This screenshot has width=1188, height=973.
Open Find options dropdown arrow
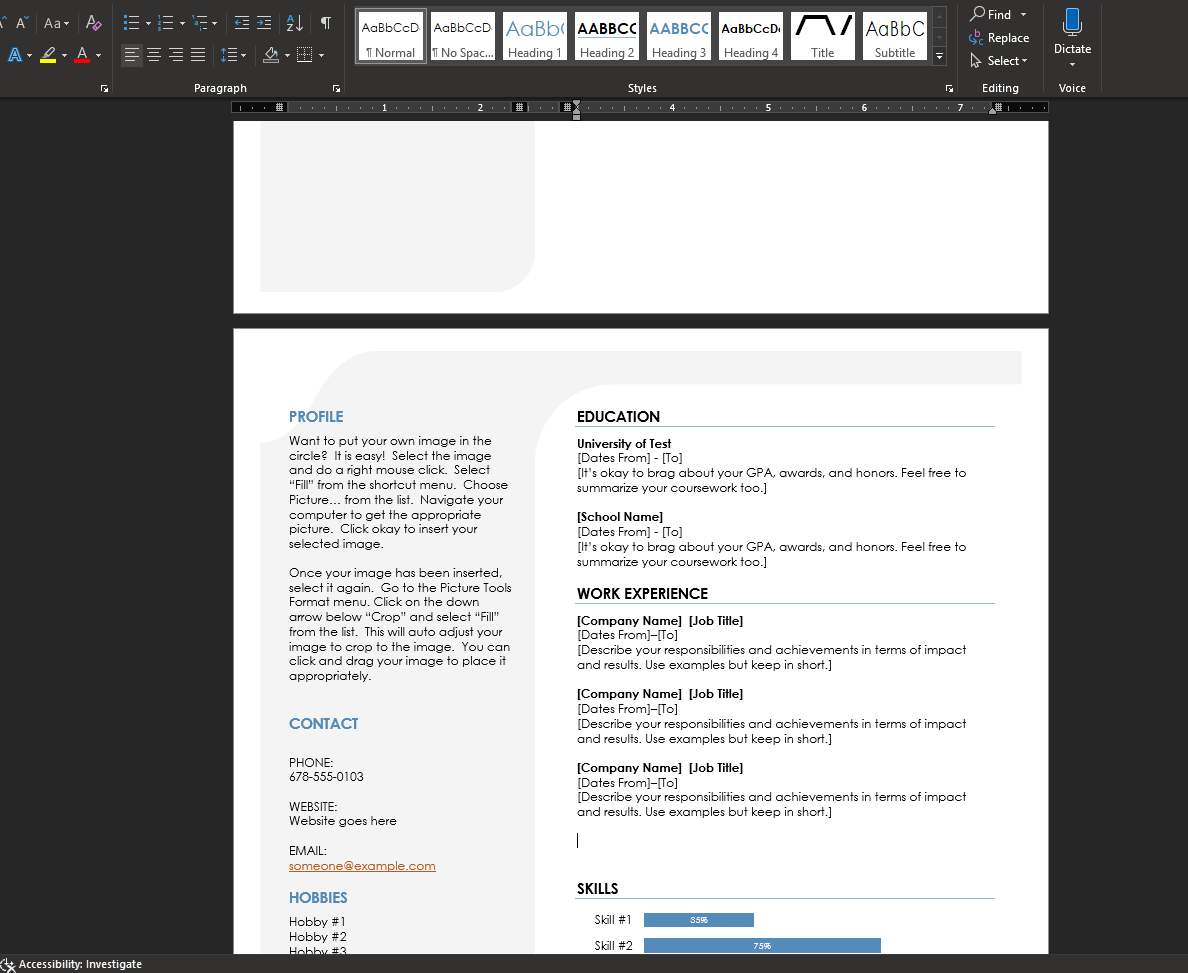pyautogui.click(x=1024, y=14)
